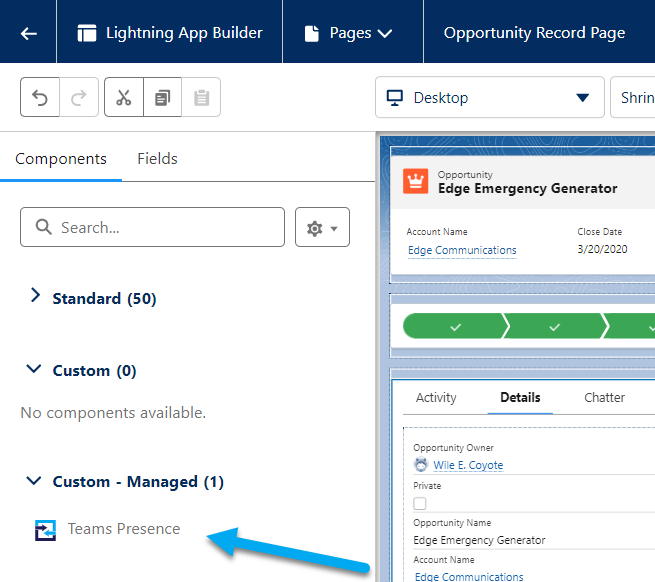Screen dimensions: 655x582
Task: Click Opportunity Name value Edge Emergency Generator
Action: 479,540
